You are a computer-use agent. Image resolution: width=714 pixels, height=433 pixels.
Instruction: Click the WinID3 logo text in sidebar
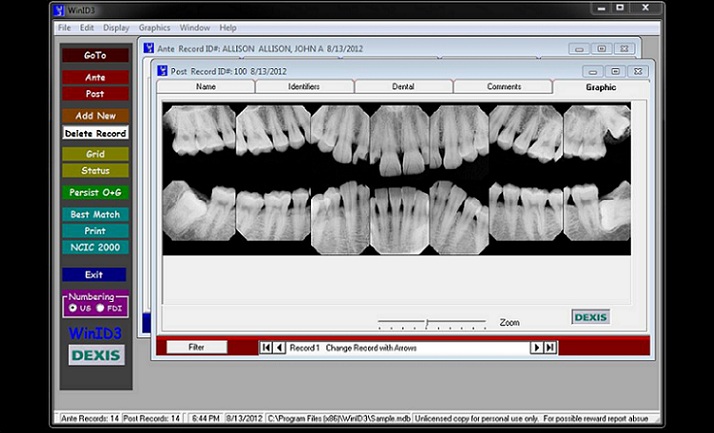95,333
